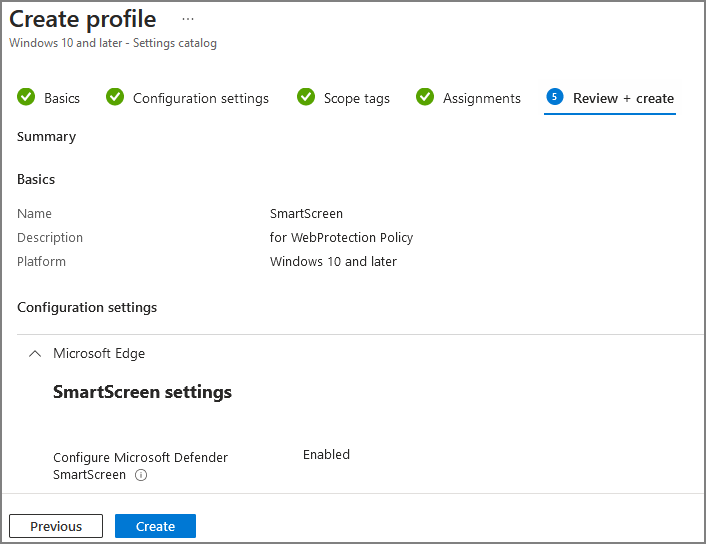This screenshot has width=706, height=544.
Task: Open the Configuration settings step tab
Action: [x=187, y=98]
